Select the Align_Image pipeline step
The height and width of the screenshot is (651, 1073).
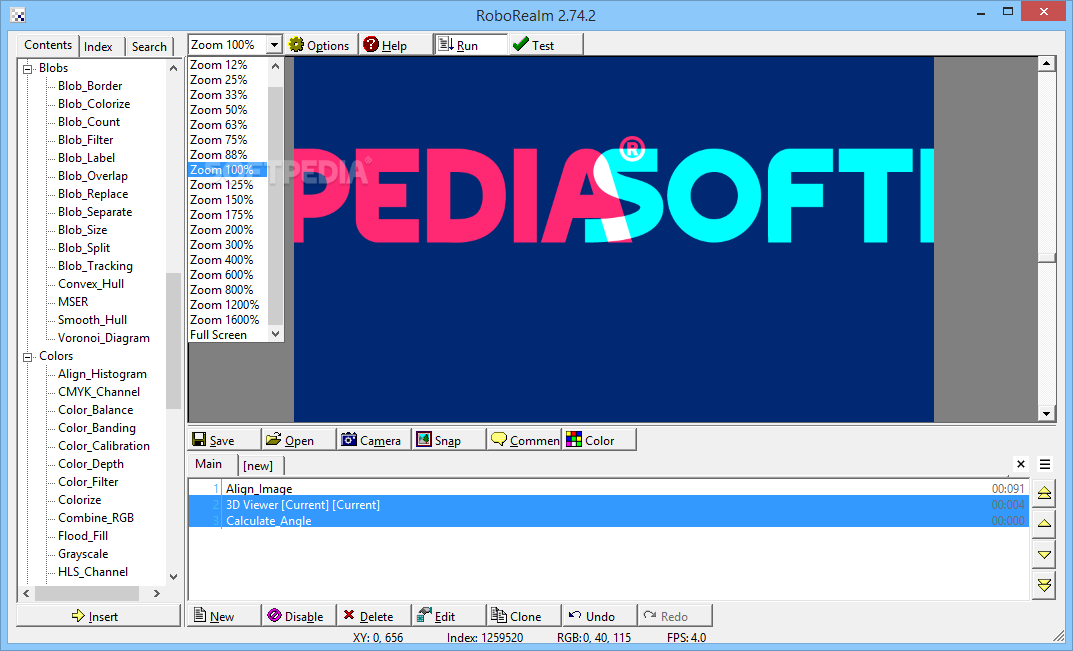[x=608, y=488]
